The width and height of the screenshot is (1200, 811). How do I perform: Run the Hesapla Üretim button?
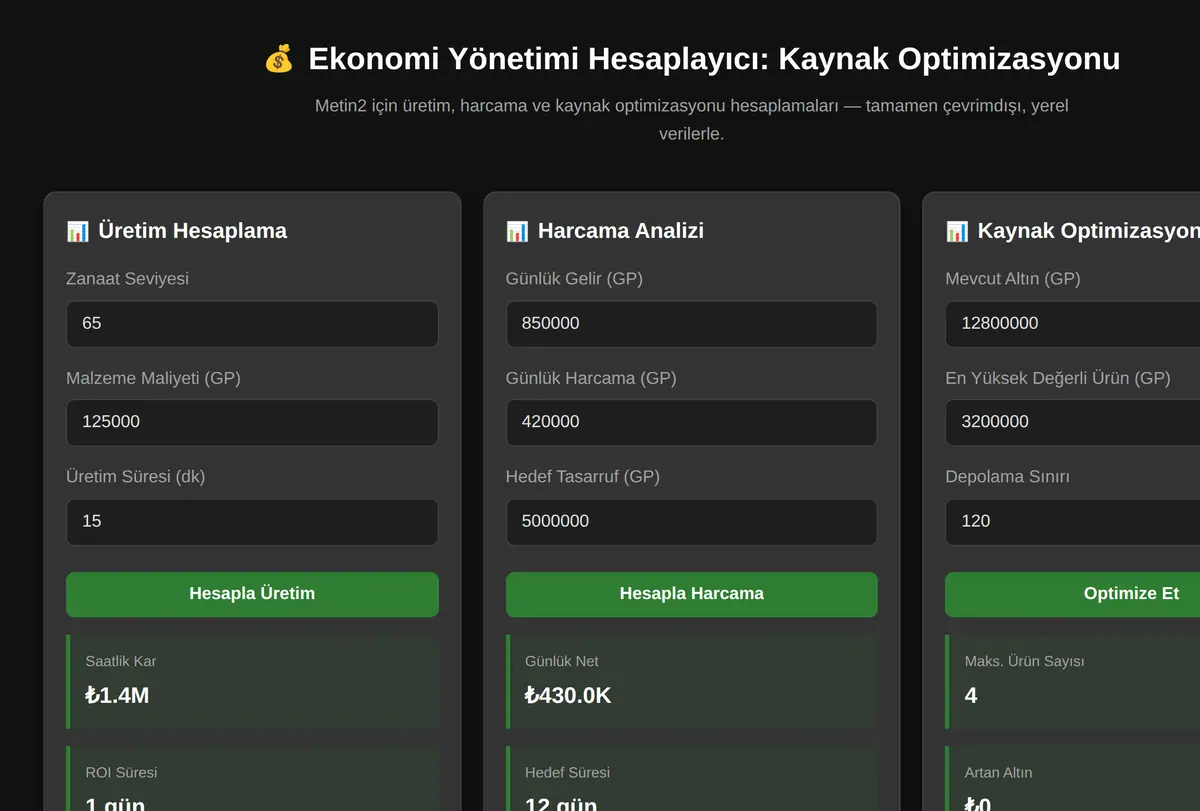pyautogui.click(x=252, y=594)
